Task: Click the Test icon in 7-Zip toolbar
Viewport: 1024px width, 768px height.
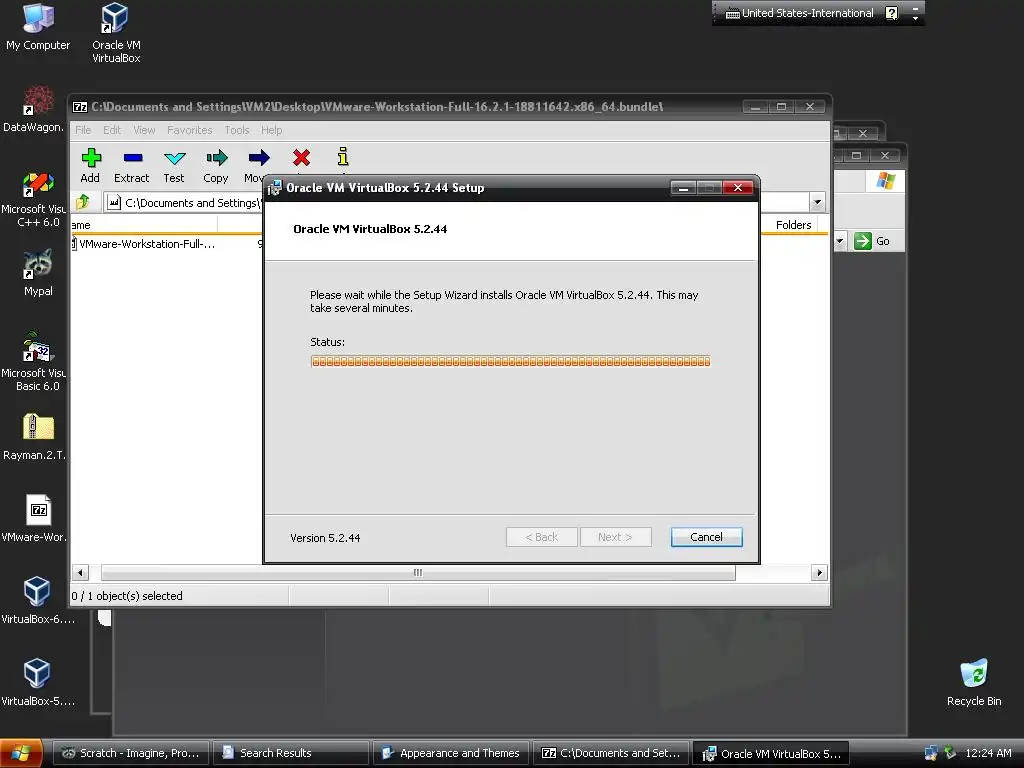Action: (x=174, y=157)
